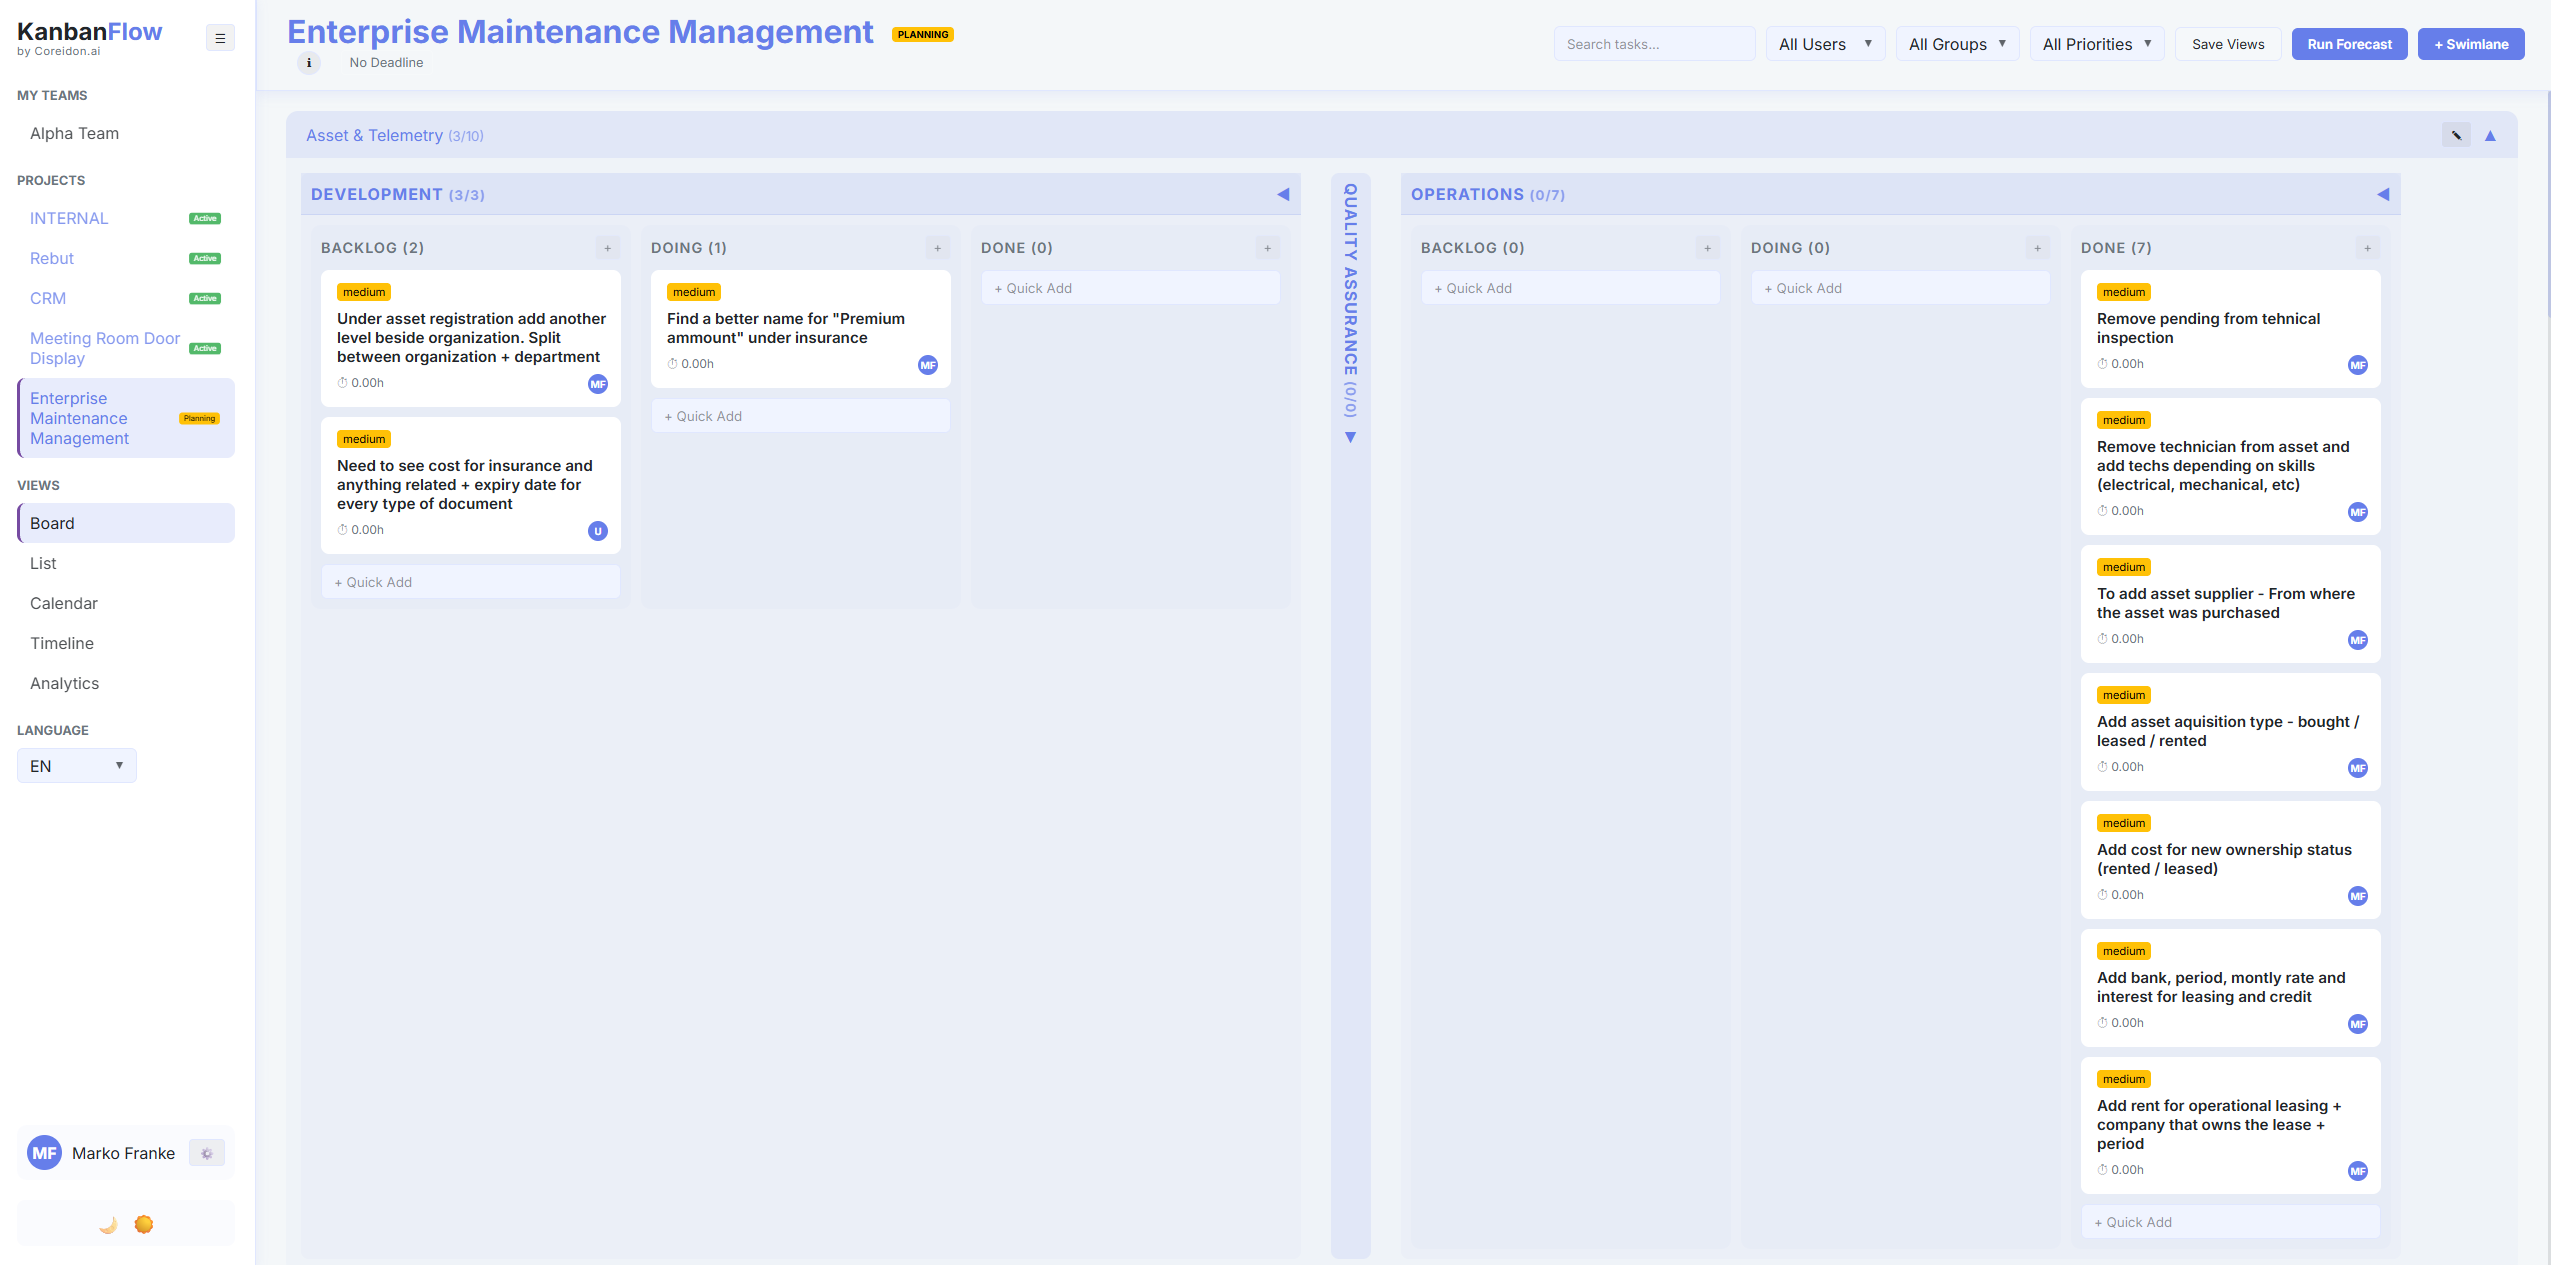Enable dark theme with the moon icon

pos(108,1223)
